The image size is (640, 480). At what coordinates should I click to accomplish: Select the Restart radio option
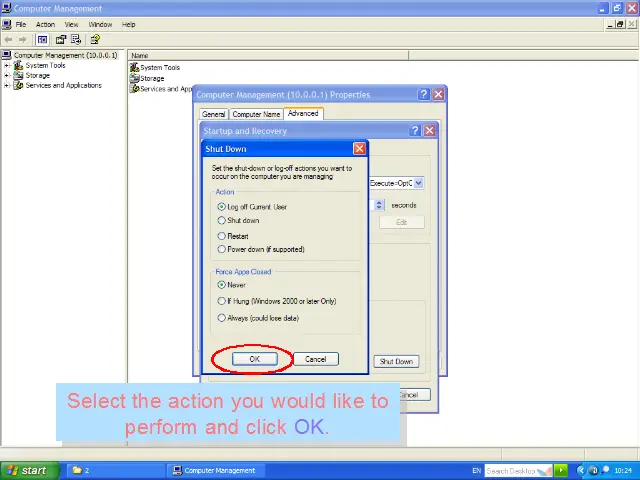tap(233, 236)
